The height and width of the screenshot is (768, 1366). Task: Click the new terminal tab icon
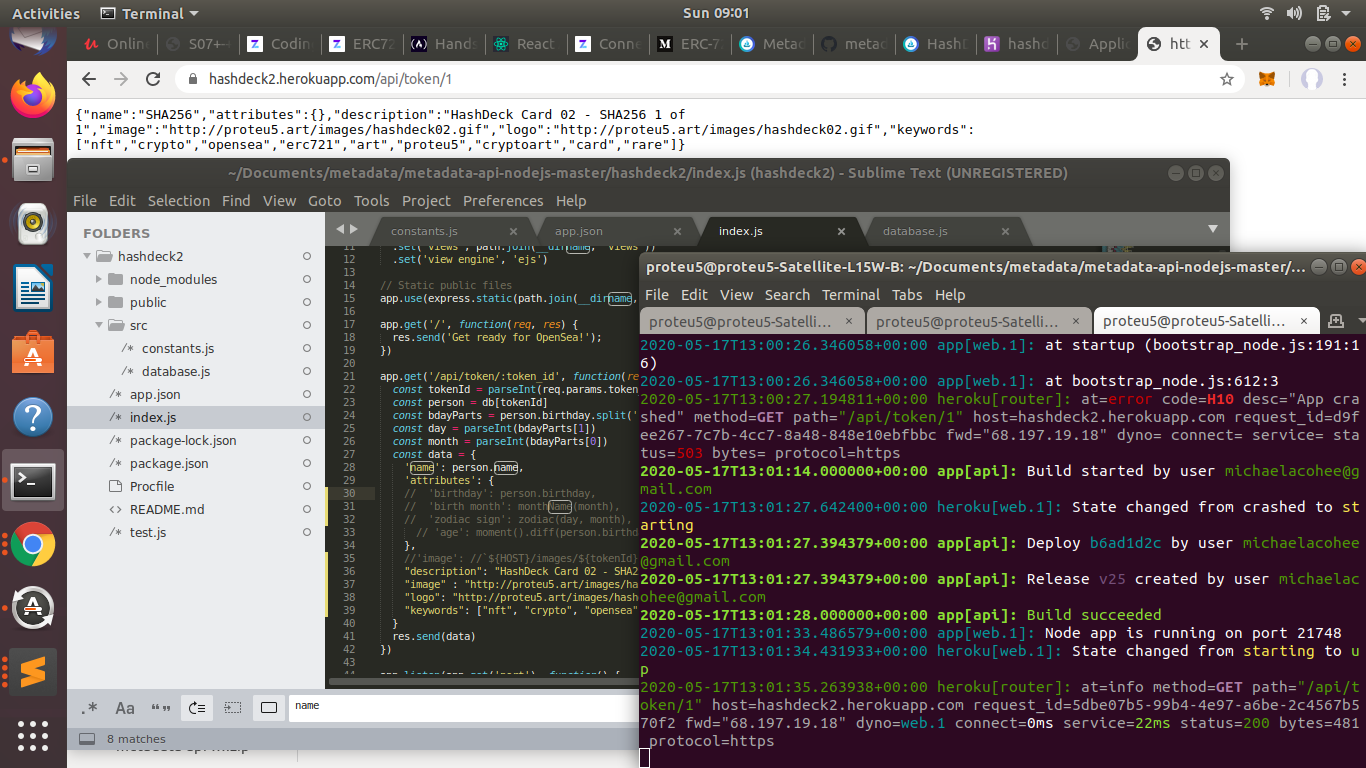click(1335, 321)
